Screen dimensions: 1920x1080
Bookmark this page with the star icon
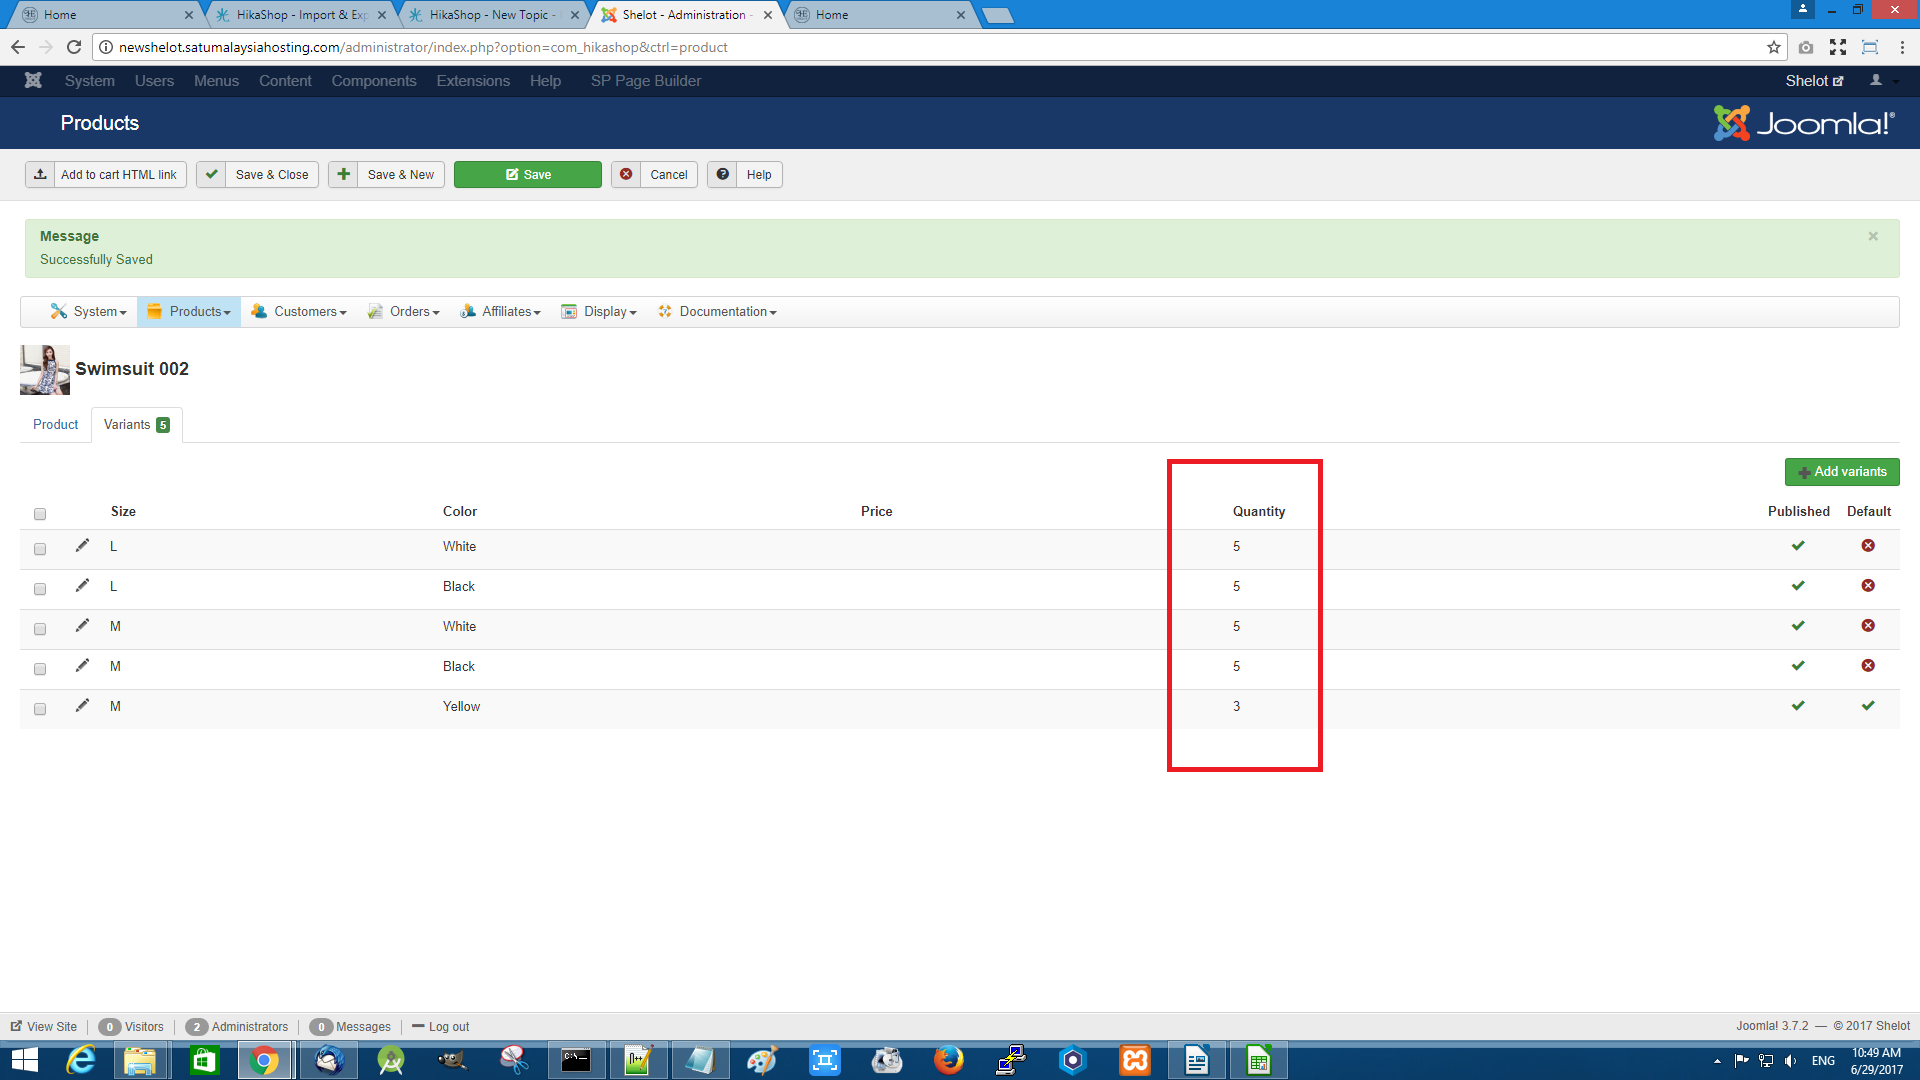[x=1773, y=47]
